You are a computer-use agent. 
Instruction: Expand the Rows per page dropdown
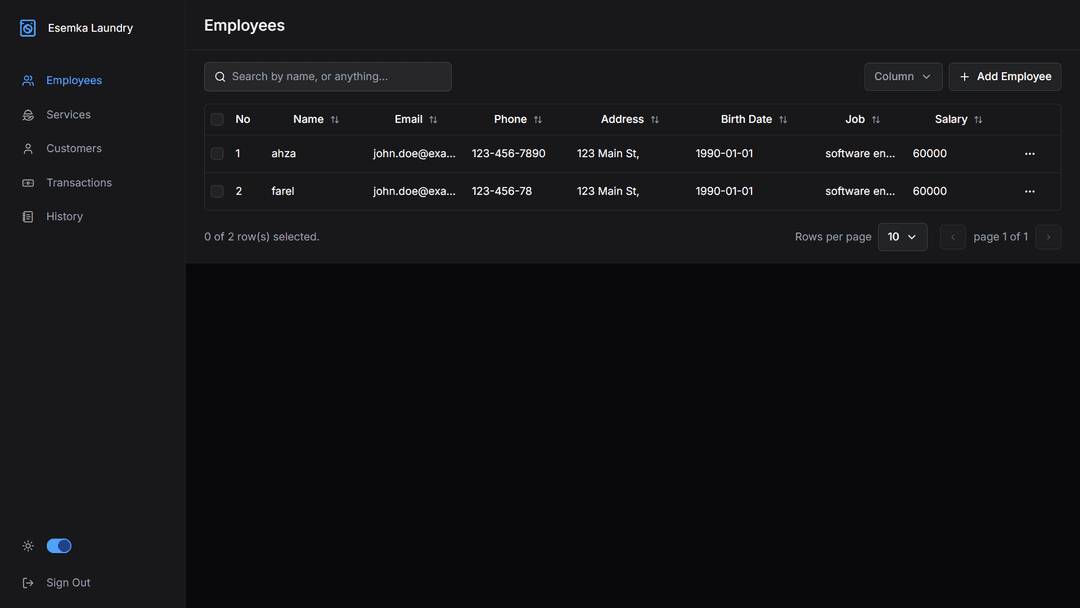coord(902,237)
